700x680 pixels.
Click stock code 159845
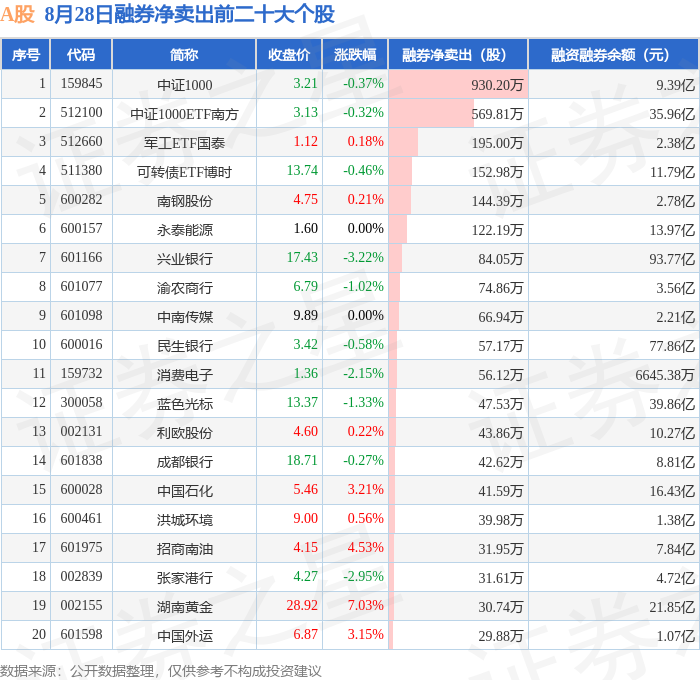[x=81, y=83]
